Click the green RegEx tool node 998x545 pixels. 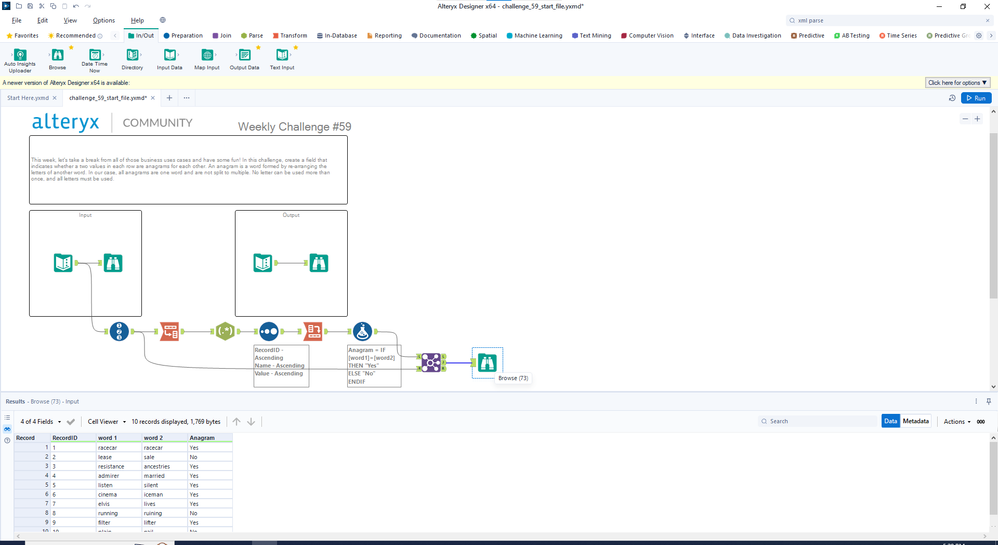[x=225, y=332]
